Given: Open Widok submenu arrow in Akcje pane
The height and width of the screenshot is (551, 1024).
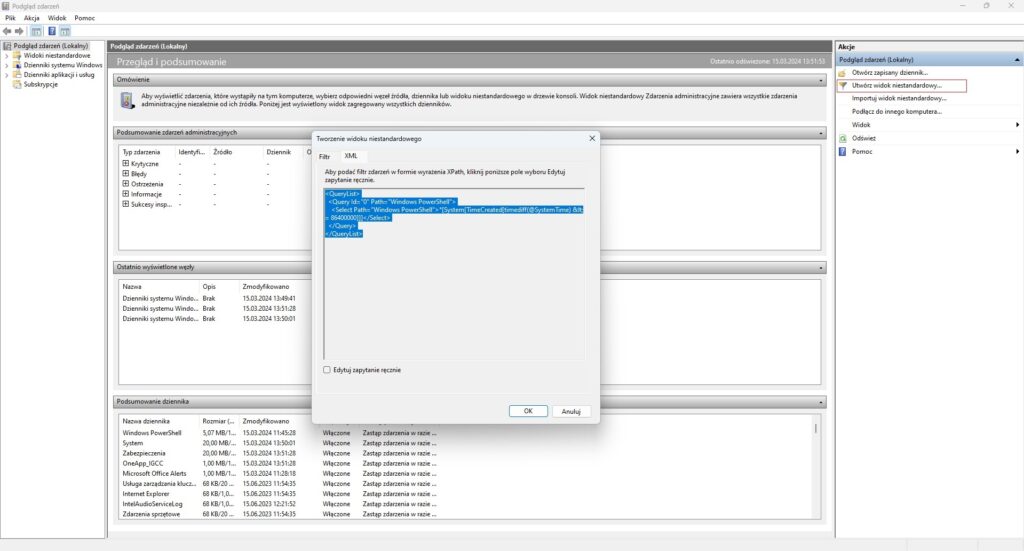Looking at the screenshot, I should 1017,125.
